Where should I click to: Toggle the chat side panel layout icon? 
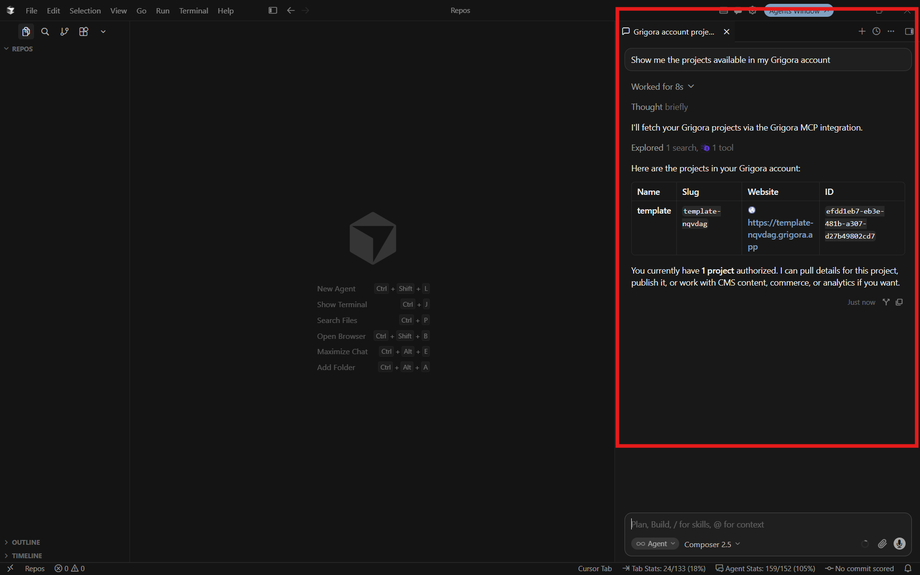point(909,32)
